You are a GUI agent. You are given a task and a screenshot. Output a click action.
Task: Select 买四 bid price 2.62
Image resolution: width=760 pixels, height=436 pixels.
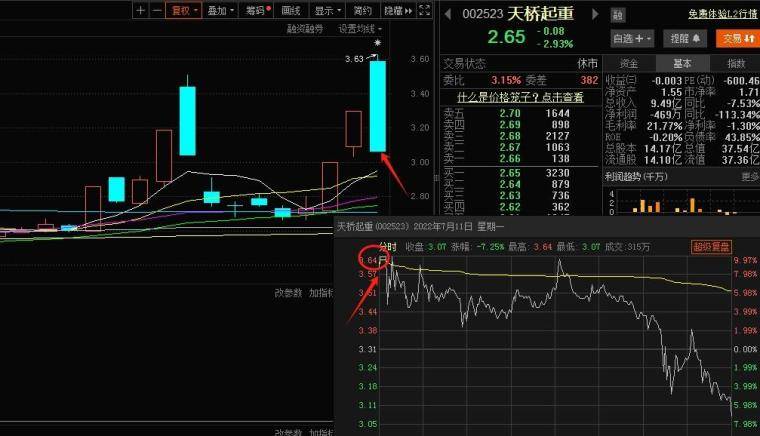tap(510, 207)
